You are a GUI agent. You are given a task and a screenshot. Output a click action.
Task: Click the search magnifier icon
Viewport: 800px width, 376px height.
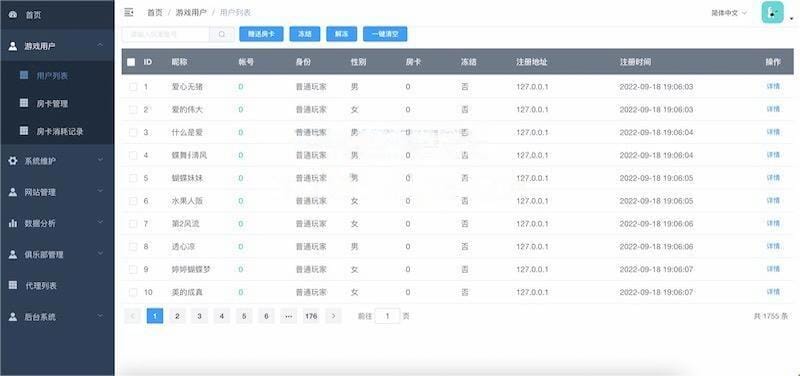[x=222, y=34]
